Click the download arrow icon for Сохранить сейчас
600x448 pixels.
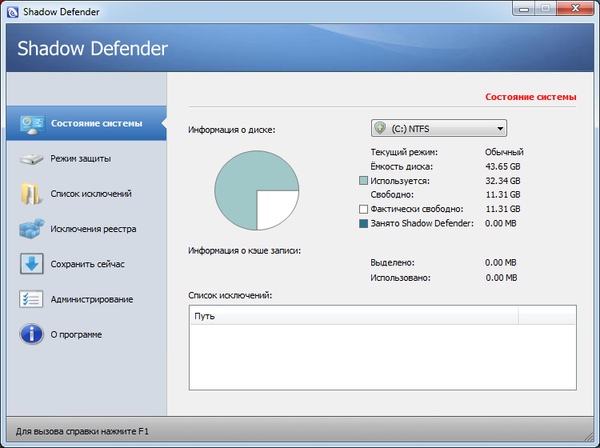pyautogui.click(x=30, y=264)
